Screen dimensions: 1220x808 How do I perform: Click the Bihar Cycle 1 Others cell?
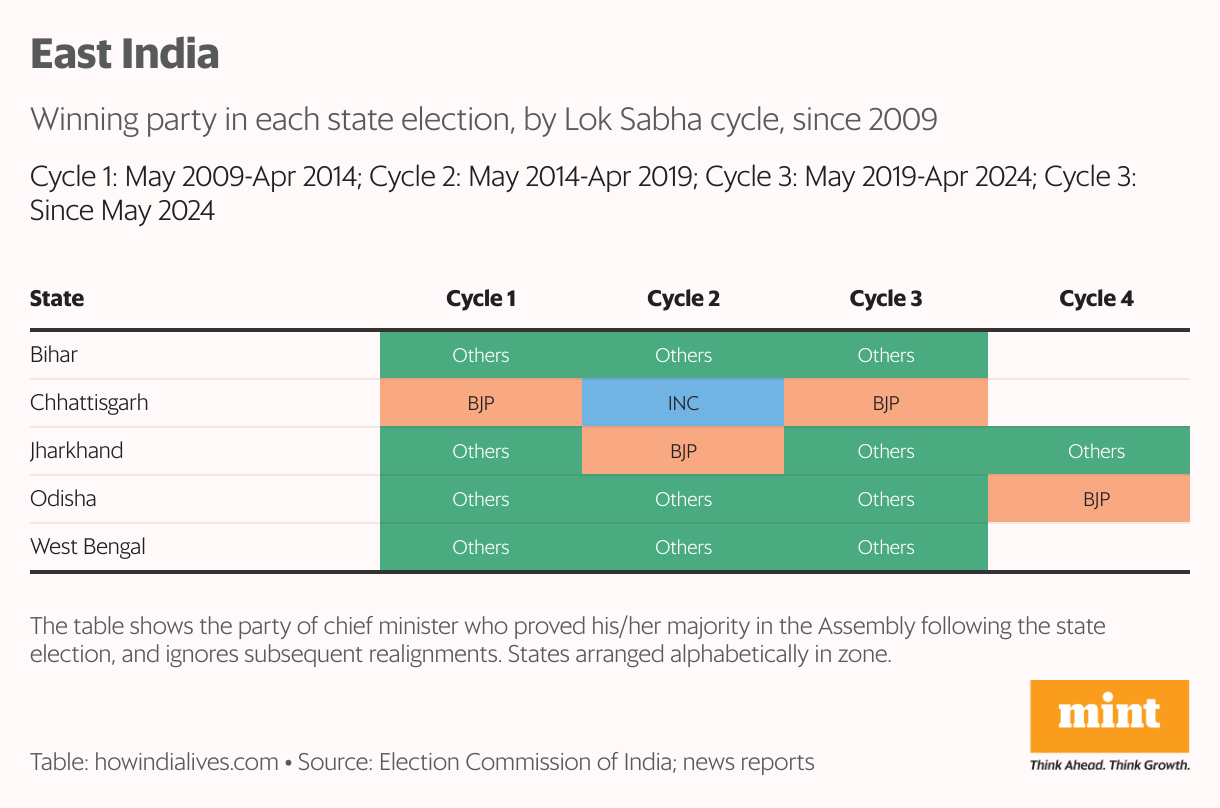click(x=481, y=355)
